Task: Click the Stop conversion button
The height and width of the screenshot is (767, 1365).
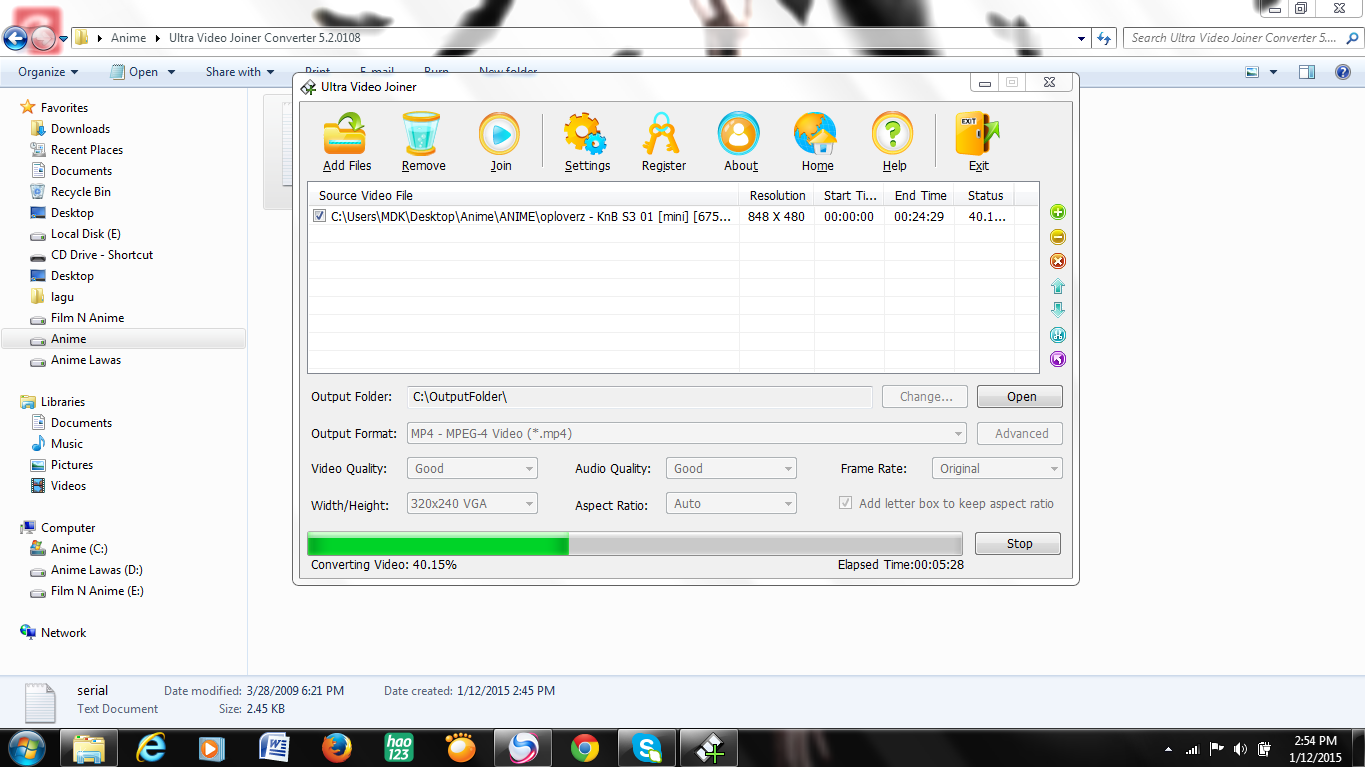Action: pyautogui.click(x=1018, y=544)
